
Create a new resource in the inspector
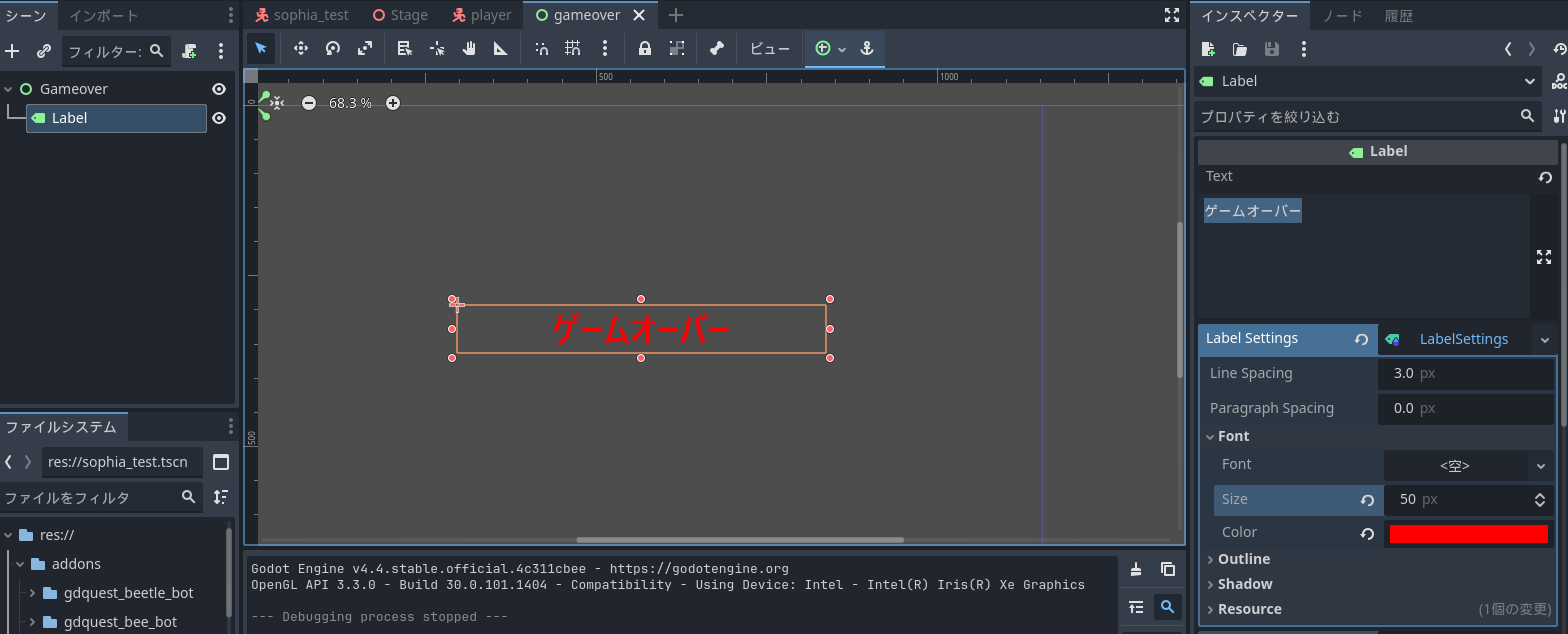(x=1208, y=49)
